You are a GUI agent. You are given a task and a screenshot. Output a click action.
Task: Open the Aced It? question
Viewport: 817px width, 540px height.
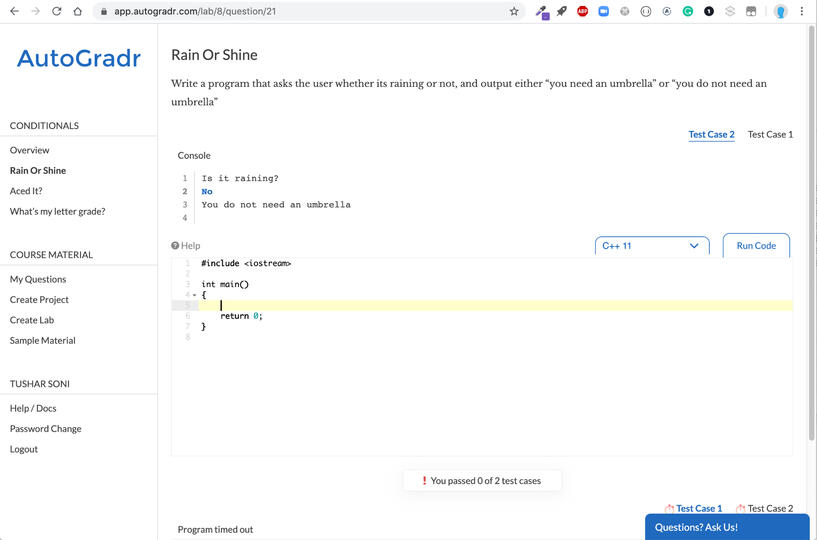(x=26, y=191)
